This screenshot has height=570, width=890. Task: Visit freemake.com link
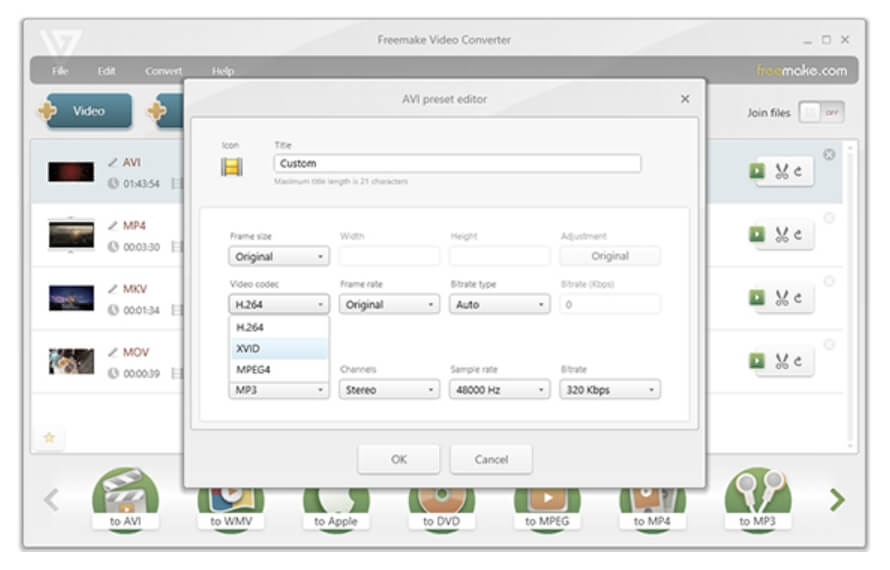pos(801,71)
